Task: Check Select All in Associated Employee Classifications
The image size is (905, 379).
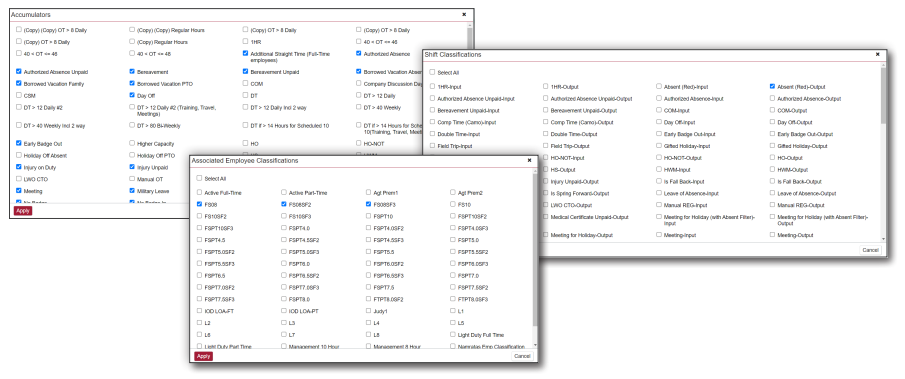Action: pyautogui.click(x=200, y=179)
